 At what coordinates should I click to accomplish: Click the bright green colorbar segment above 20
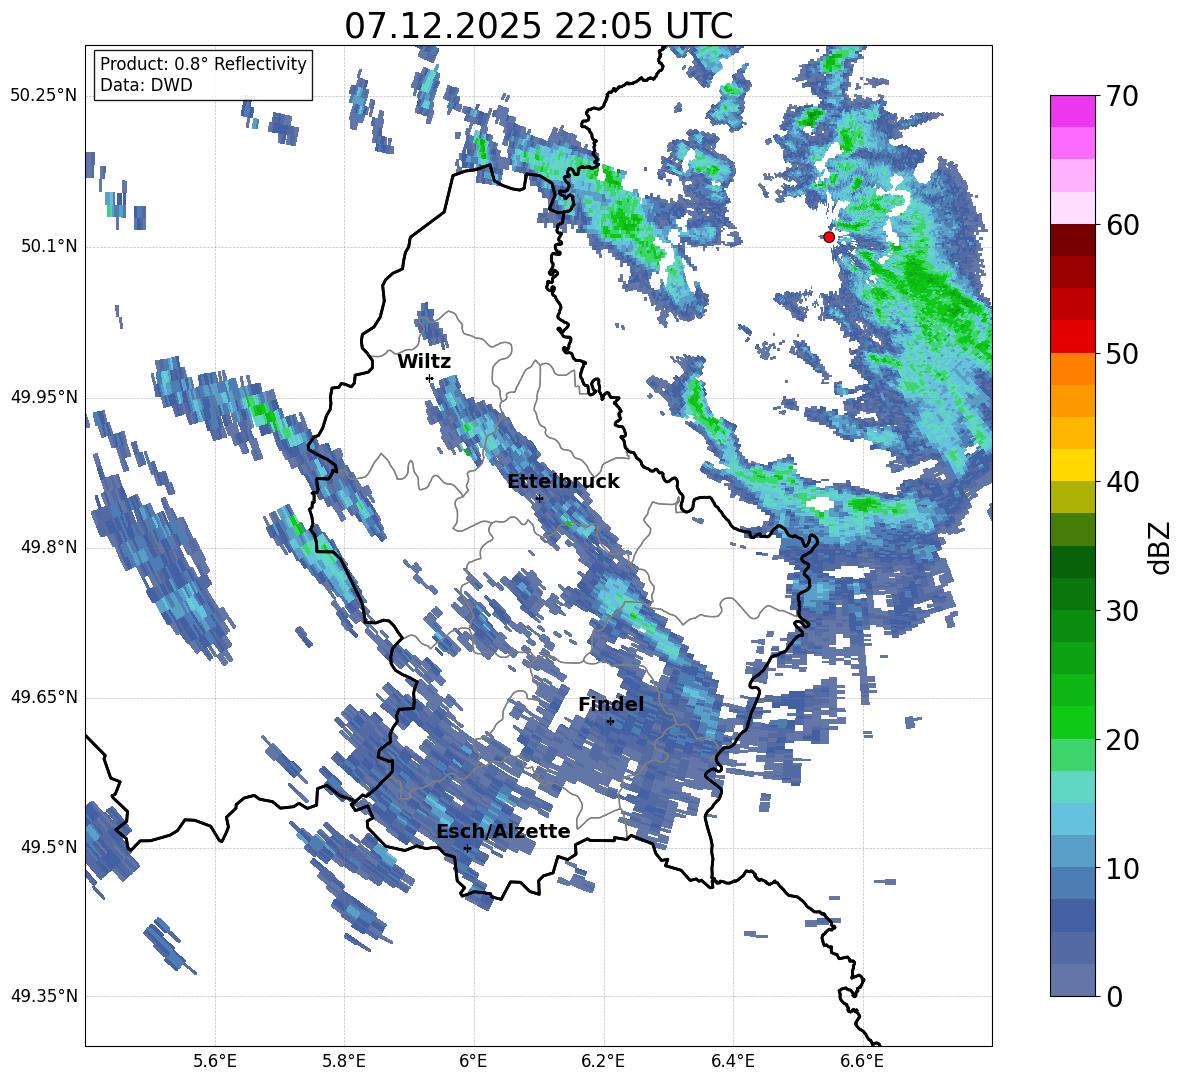(1072, 722)
